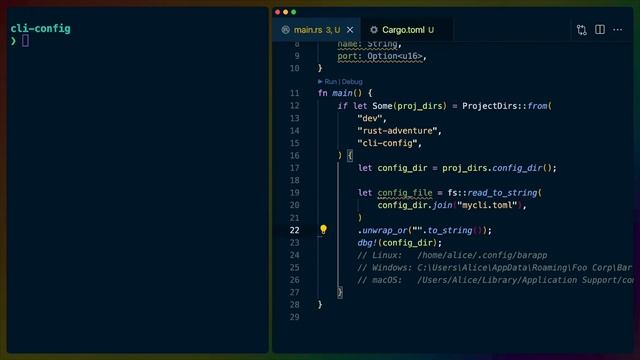Open the editor more actions menu
Viewport: 640px width, 360px height.
click(x=618, y=29)
